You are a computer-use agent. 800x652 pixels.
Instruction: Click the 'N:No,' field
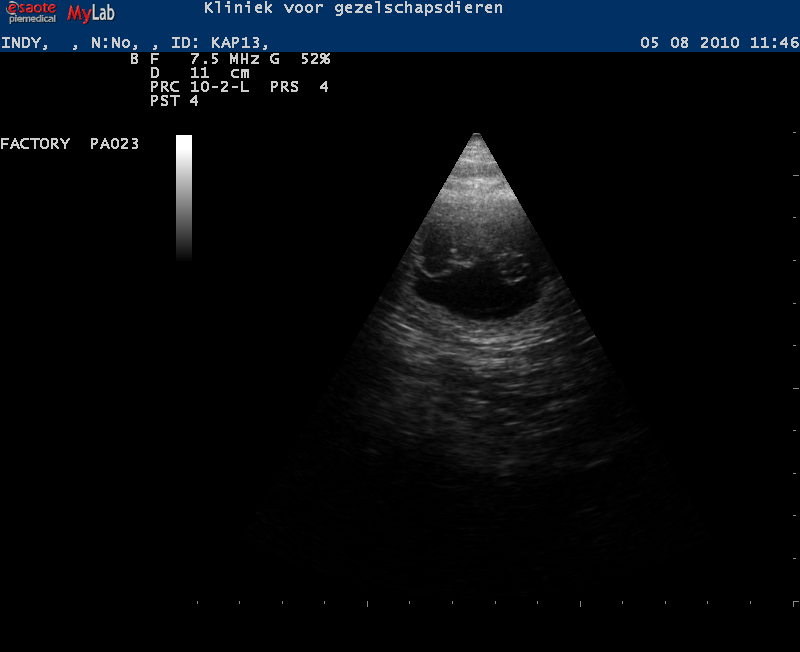[x=115, y=43]
